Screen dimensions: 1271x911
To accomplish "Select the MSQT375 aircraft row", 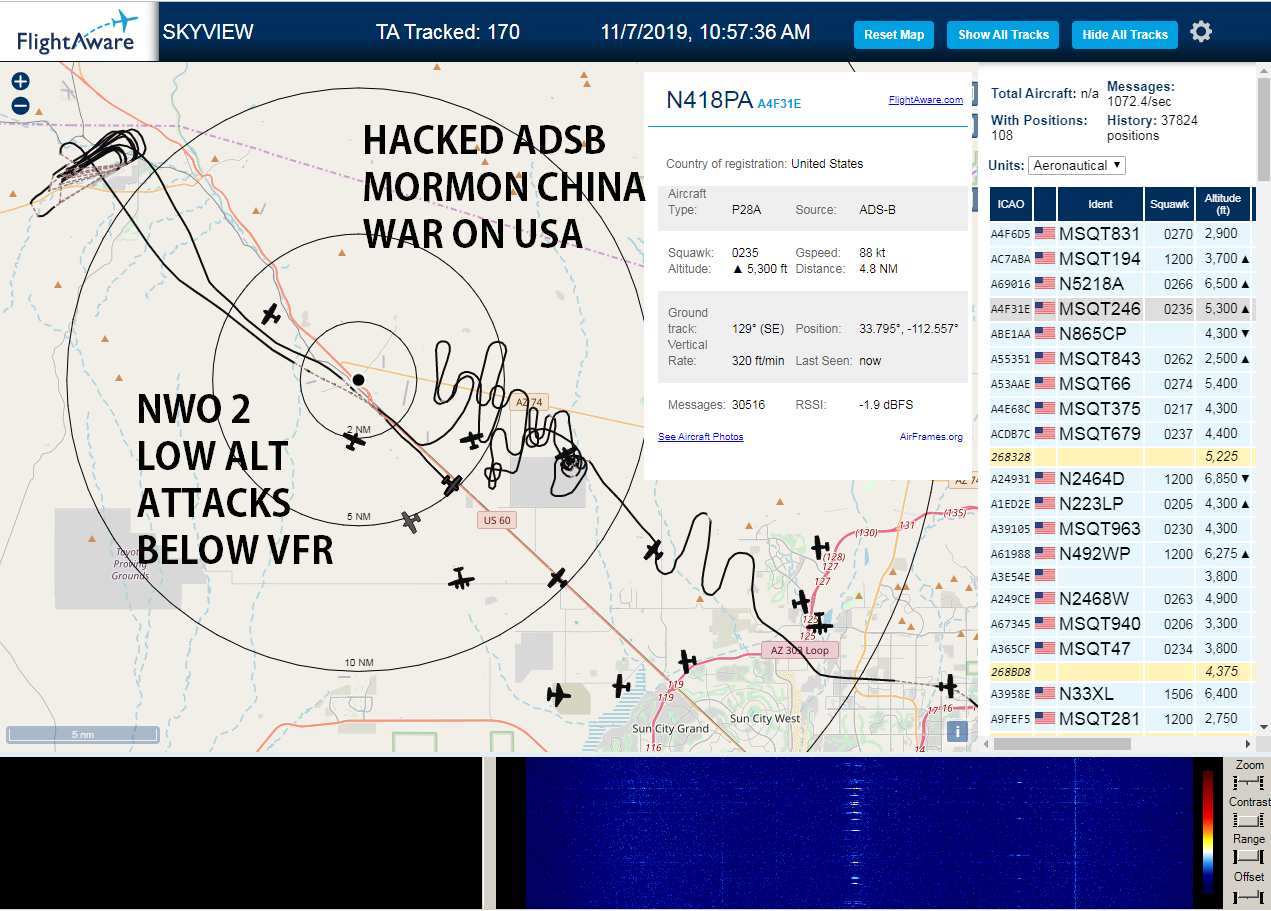I will (1121, 409).
